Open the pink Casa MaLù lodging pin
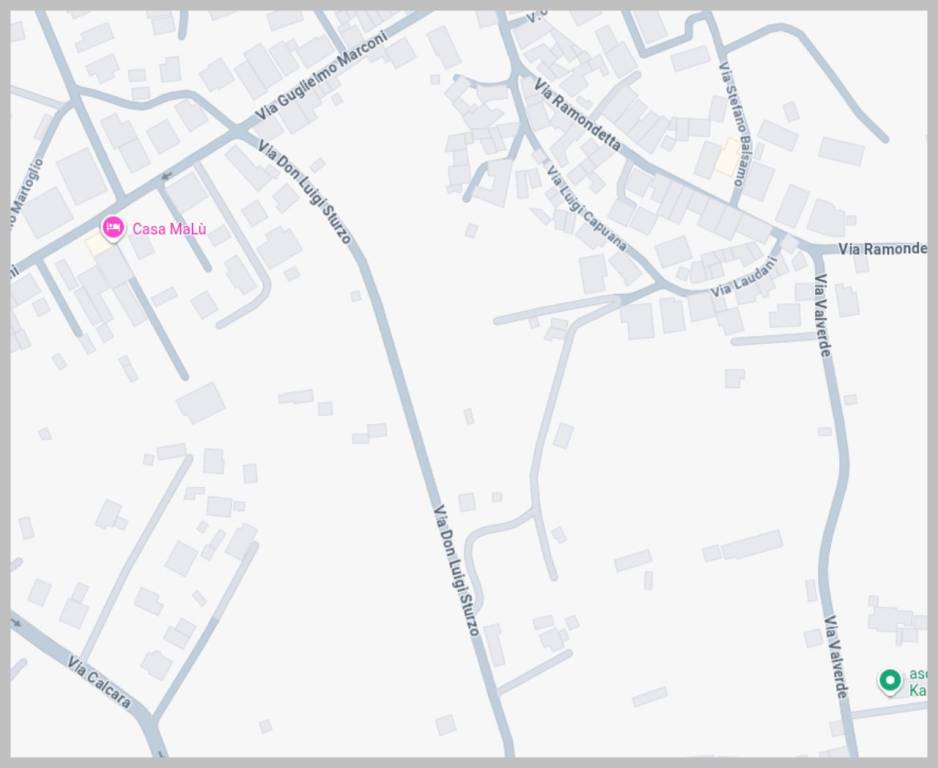The height and width of the screenshot is (768, 938). coord(112,228)
